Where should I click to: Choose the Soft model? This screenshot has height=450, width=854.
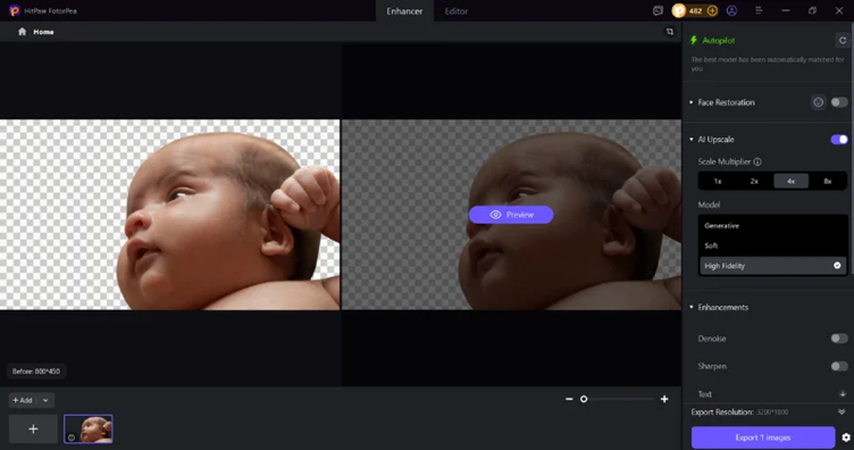[x=772, y=246]
